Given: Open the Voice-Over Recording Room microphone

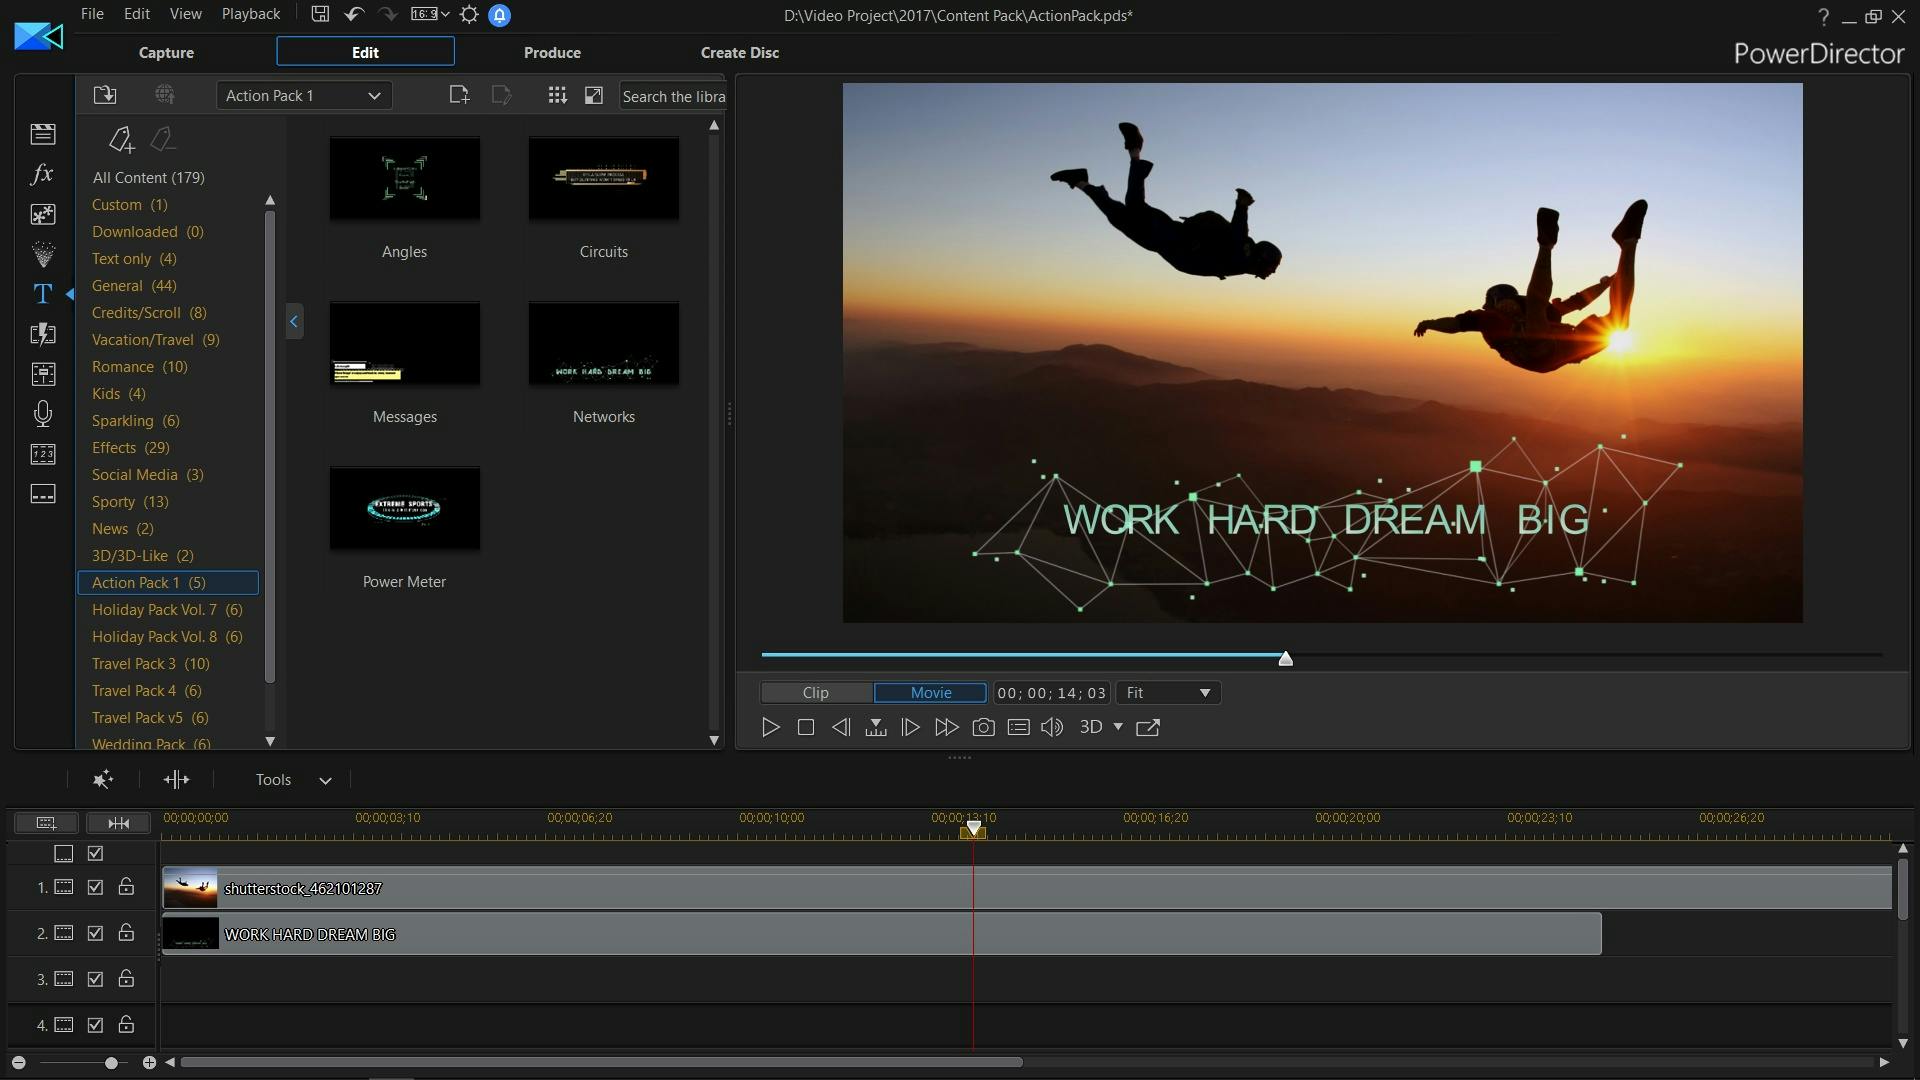Looking at the screenshot, I should click(x=42, y=414).
